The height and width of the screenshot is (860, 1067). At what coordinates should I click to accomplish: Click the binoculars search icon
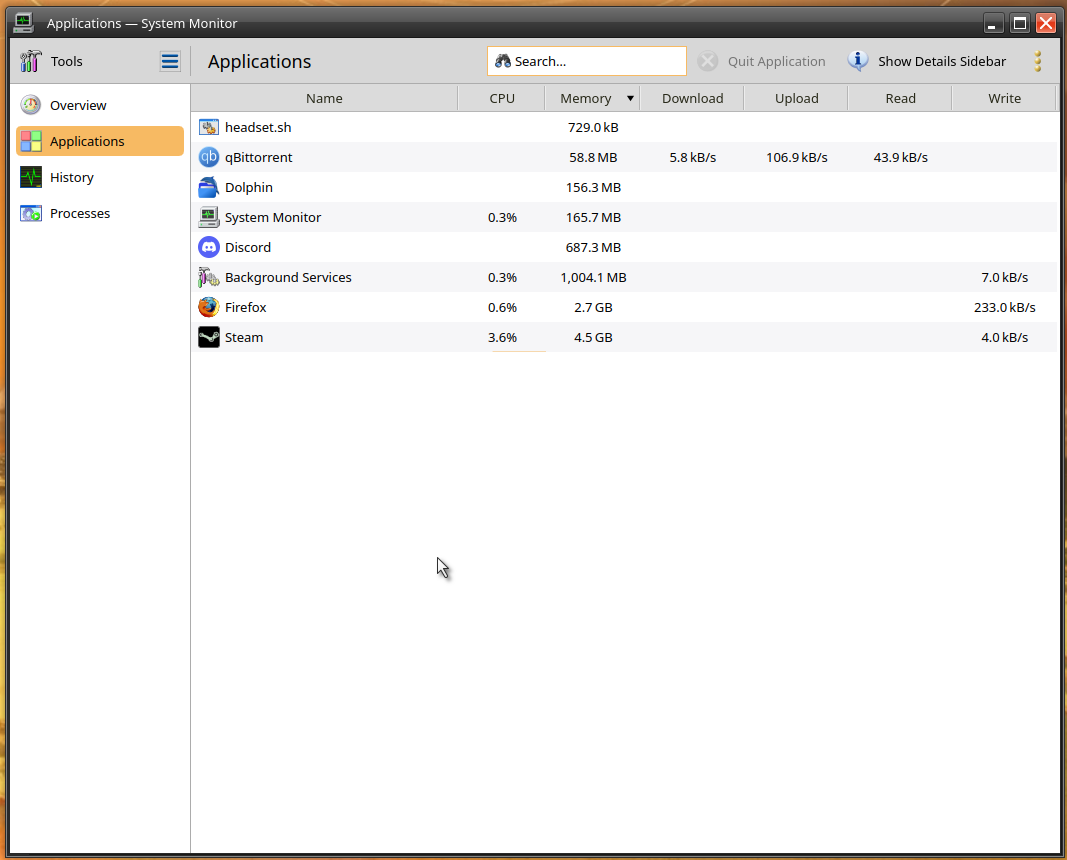(503, 61)
